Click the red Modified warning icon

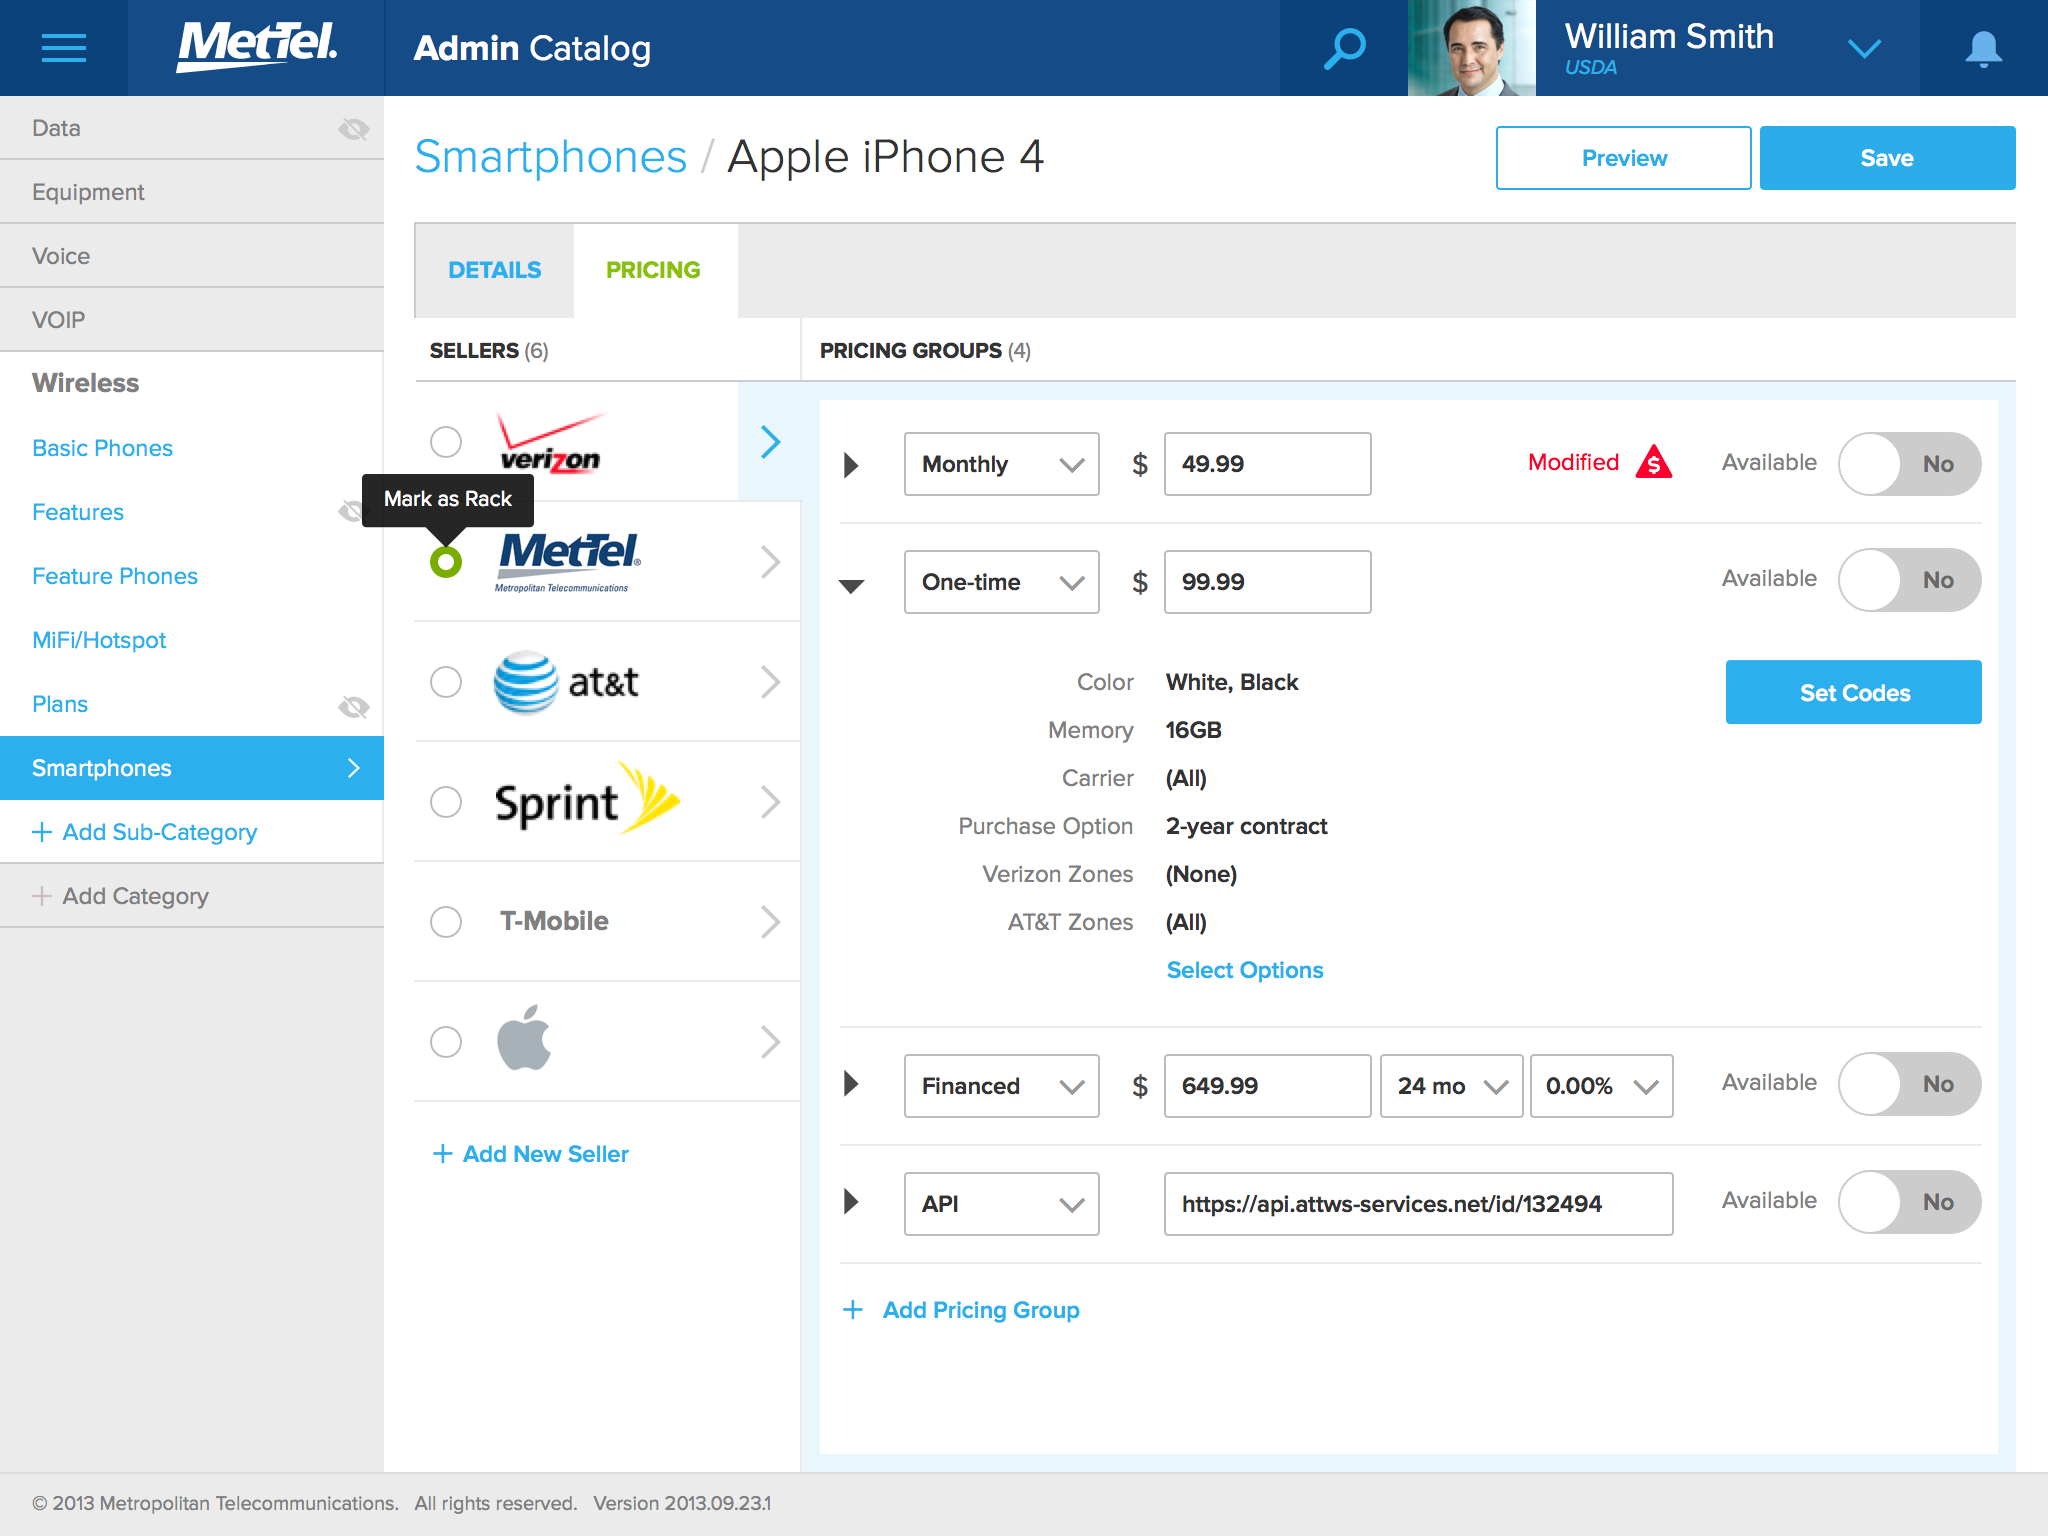(x=1654, y=463)
